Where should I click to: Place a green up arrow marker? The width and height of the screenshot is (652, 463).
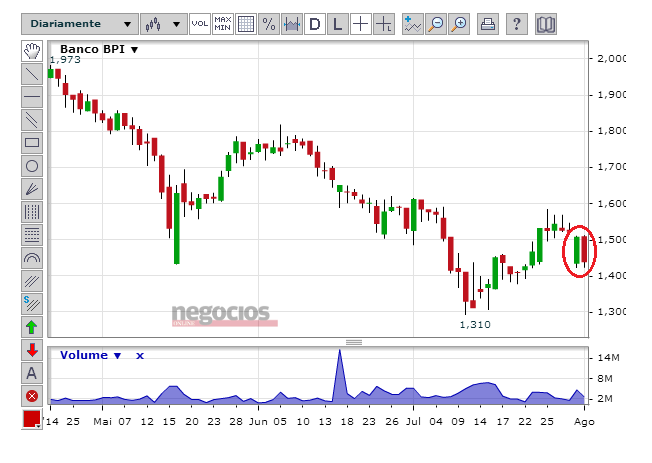(x=32, y=327)
